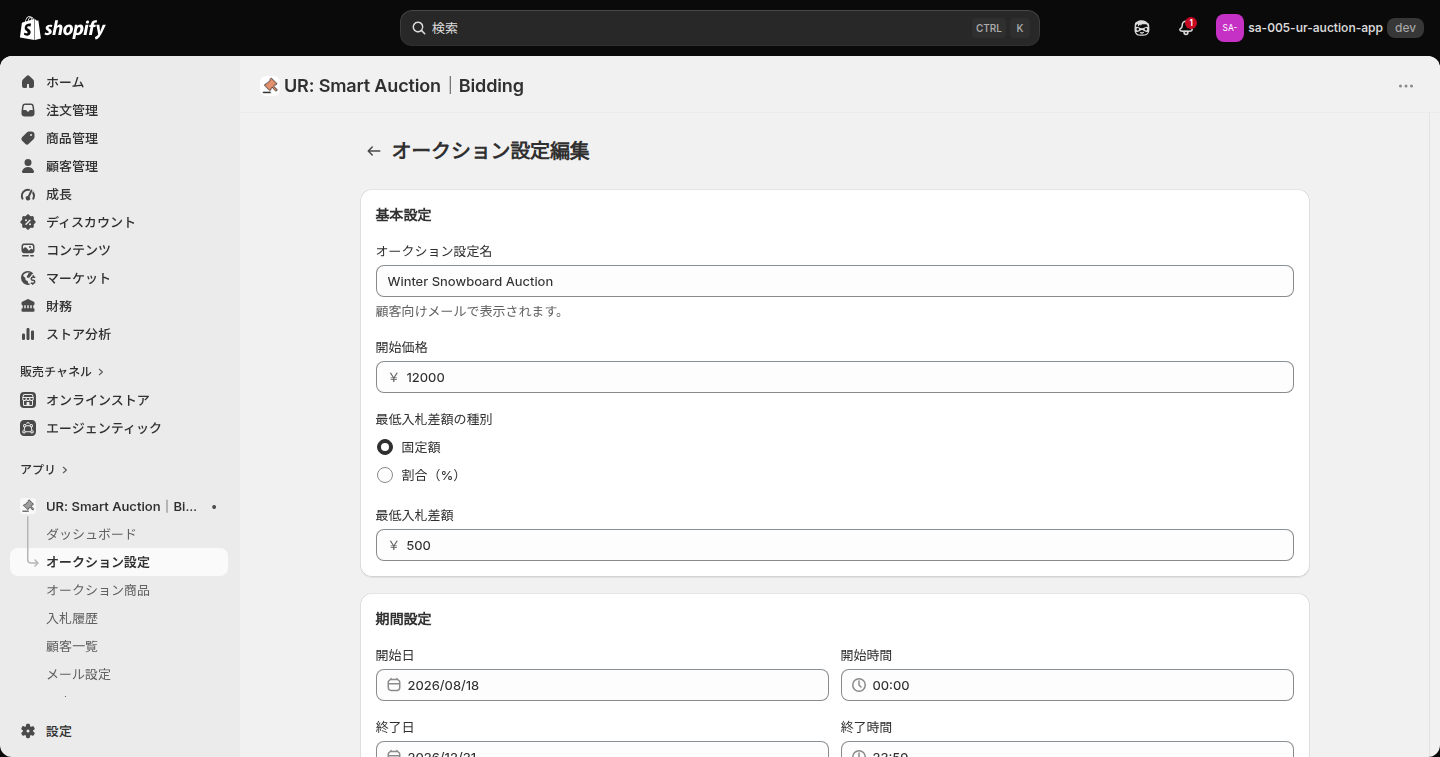
Task: Open the sidekick assistant icon in top bar
Action: pos(1142,28)
